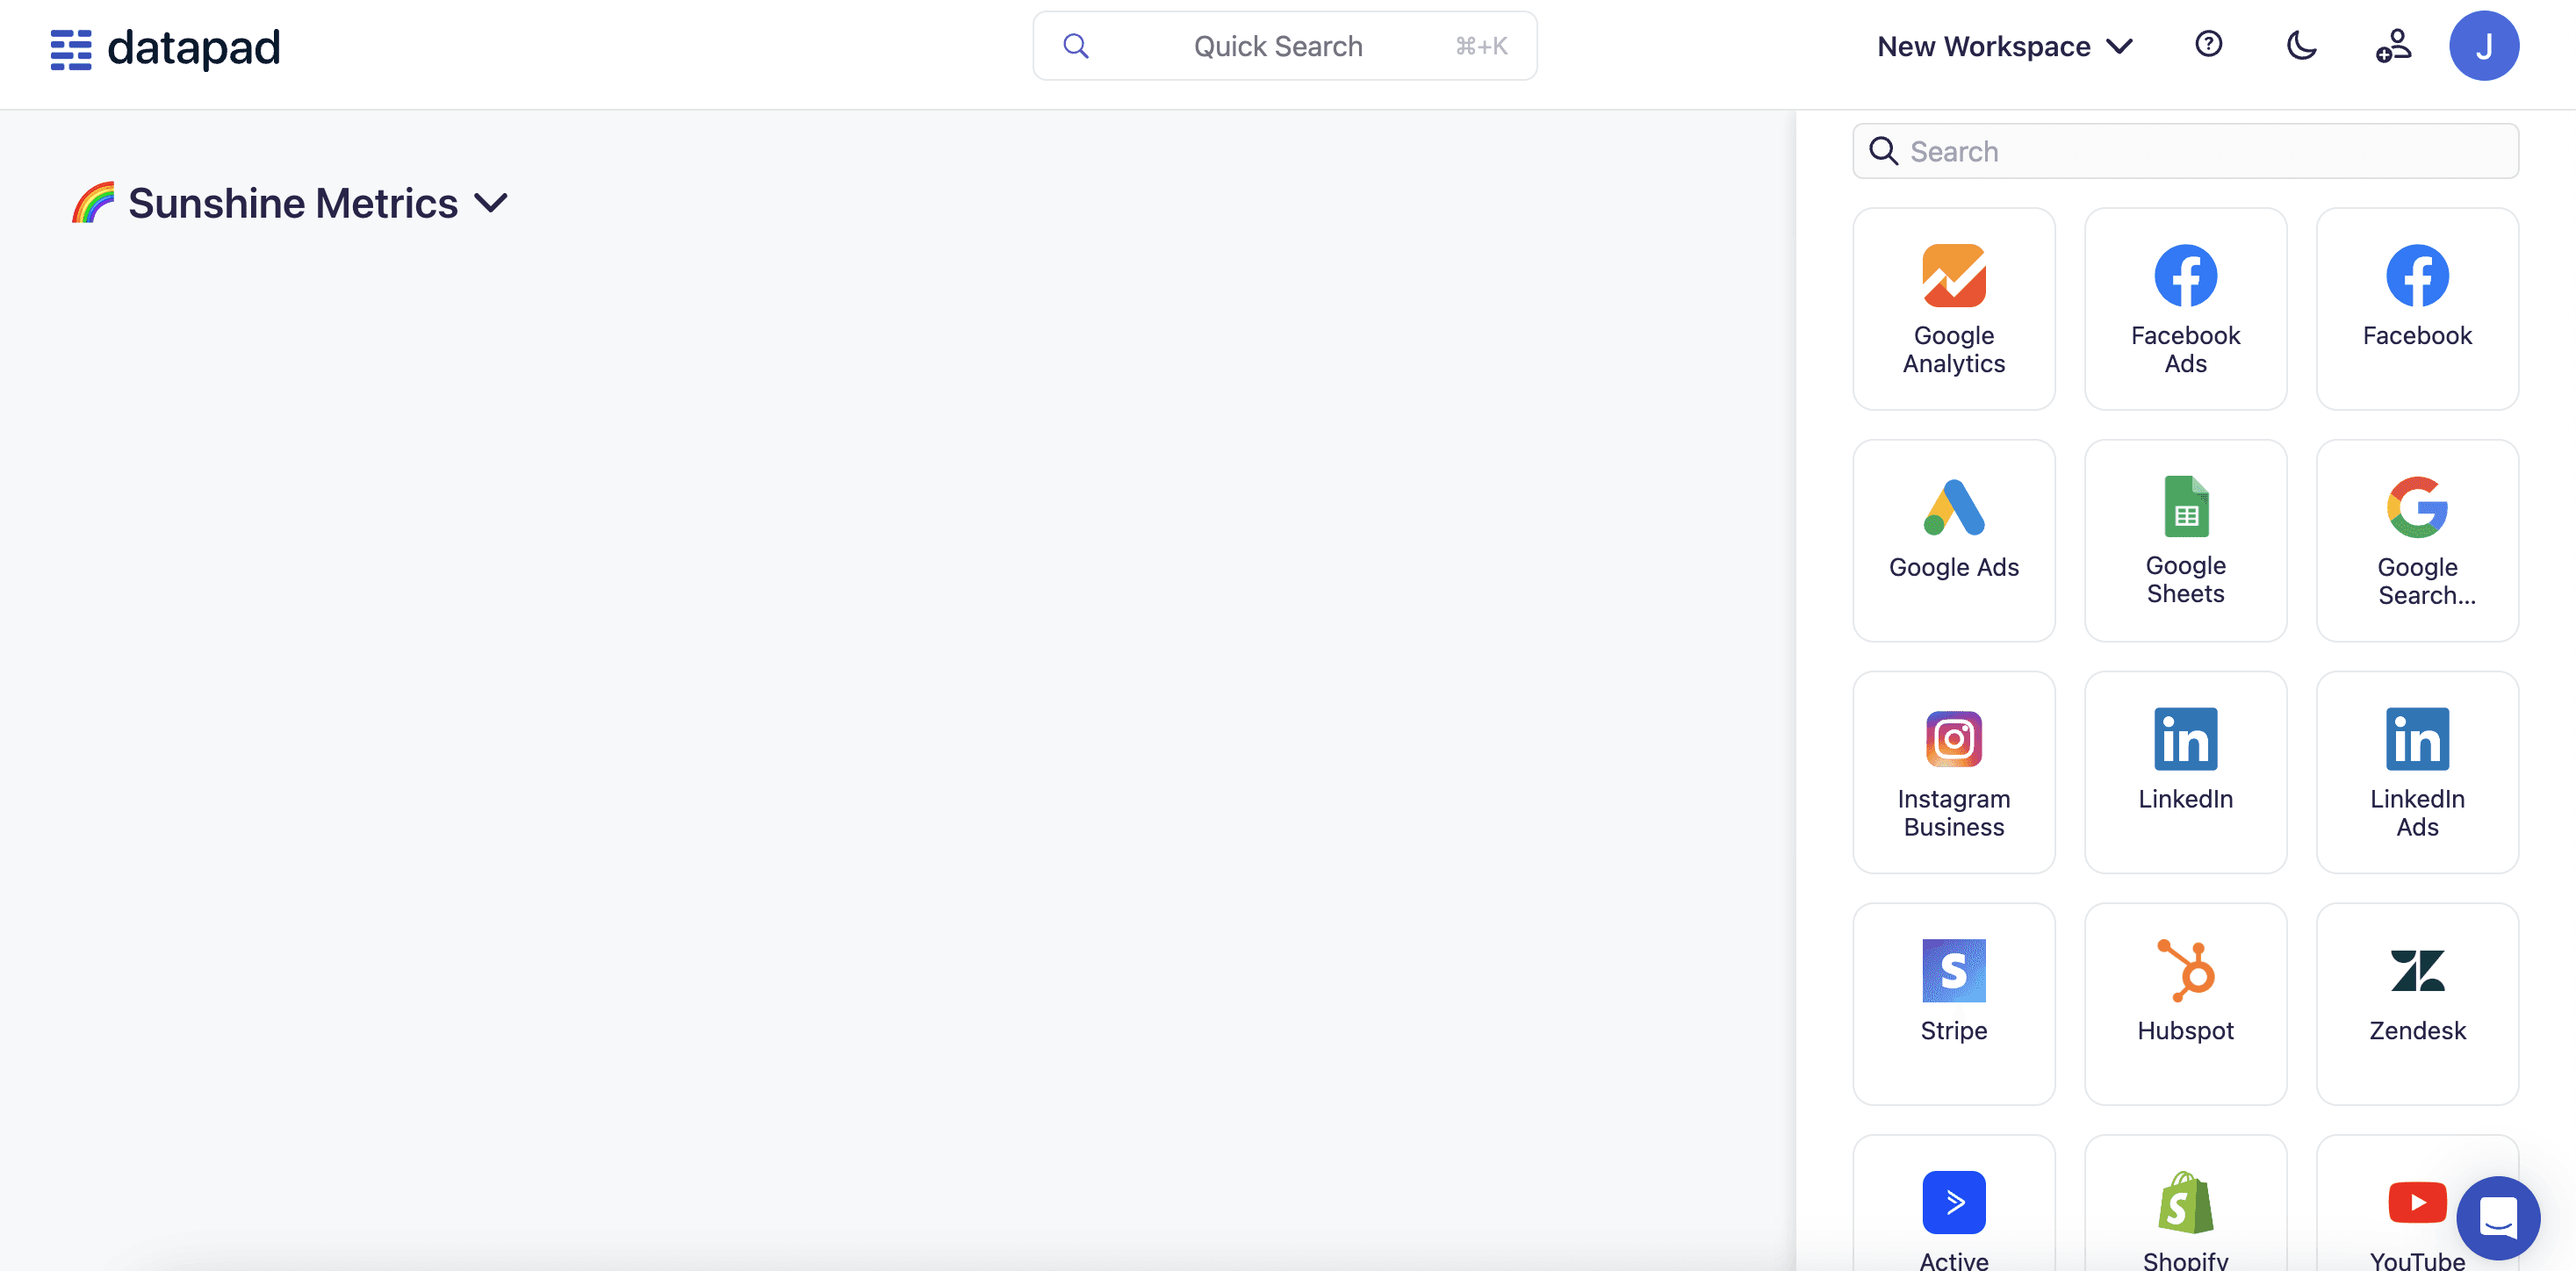Click the magnifier icon in Quick Search

coord(1075,46)
